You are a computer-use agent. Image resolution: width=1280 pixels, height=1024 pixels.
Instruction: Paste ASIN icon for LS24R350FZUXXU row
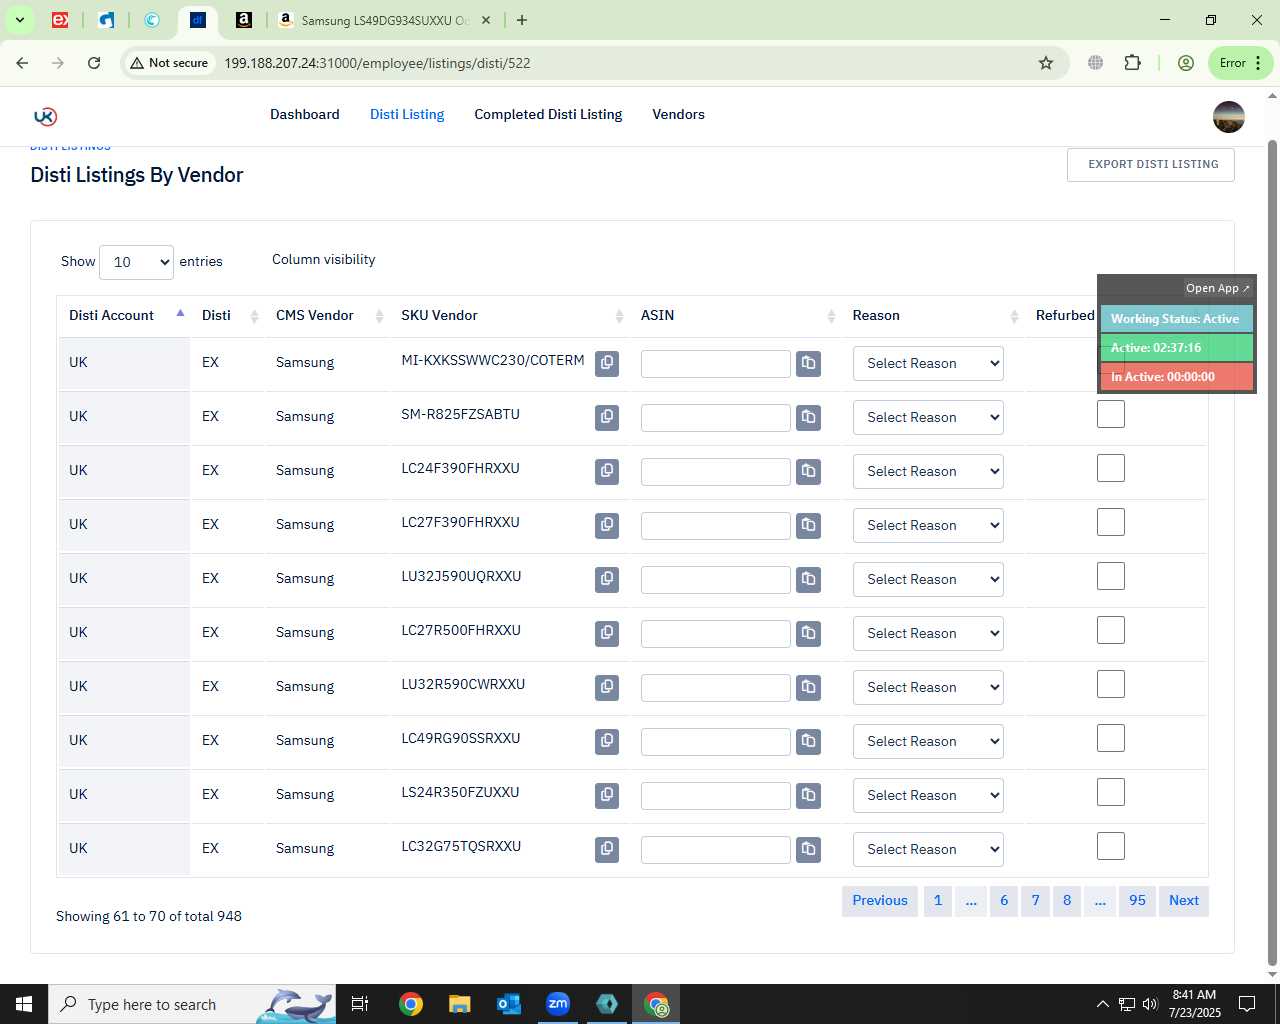[x=809, y=795]
